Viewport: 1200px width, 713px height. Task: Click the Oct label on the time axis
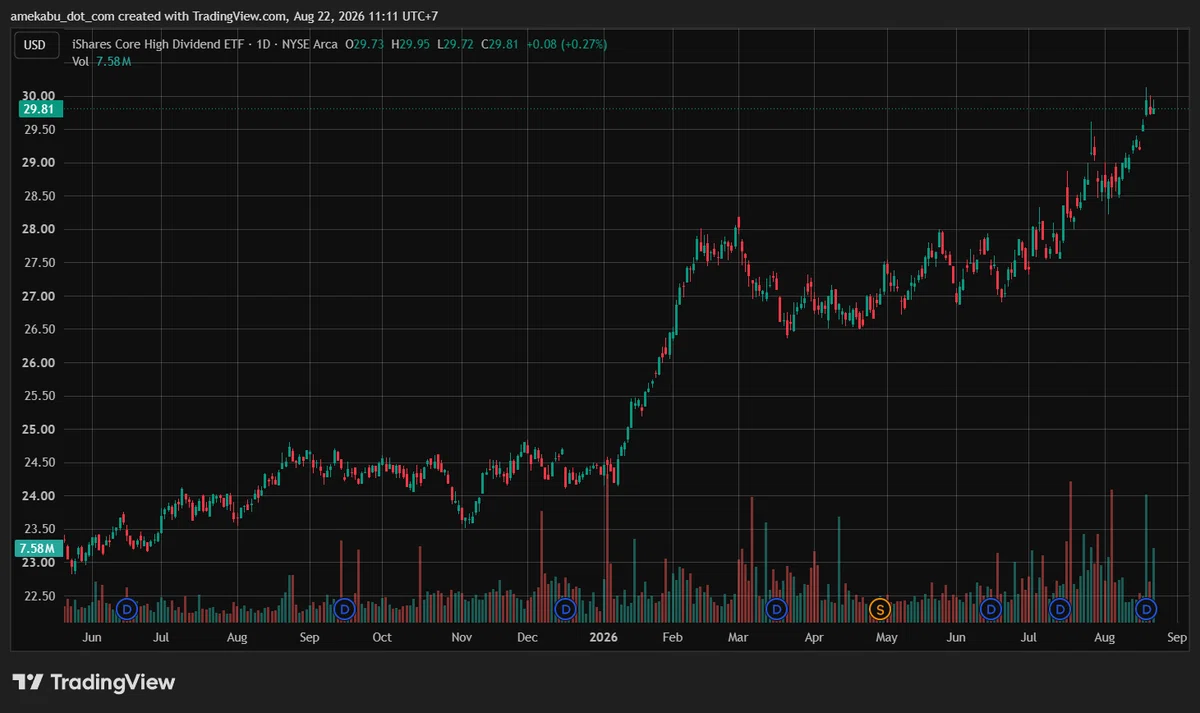point(382,637)
